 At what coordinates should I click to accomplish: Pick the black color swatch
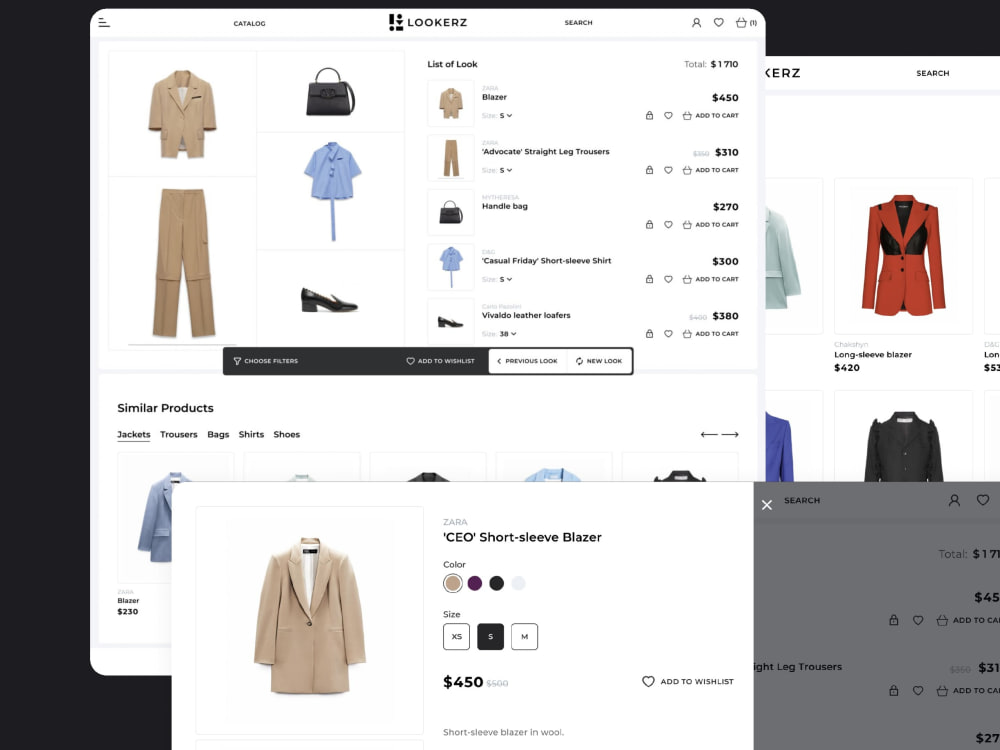(x=496, y=583)
